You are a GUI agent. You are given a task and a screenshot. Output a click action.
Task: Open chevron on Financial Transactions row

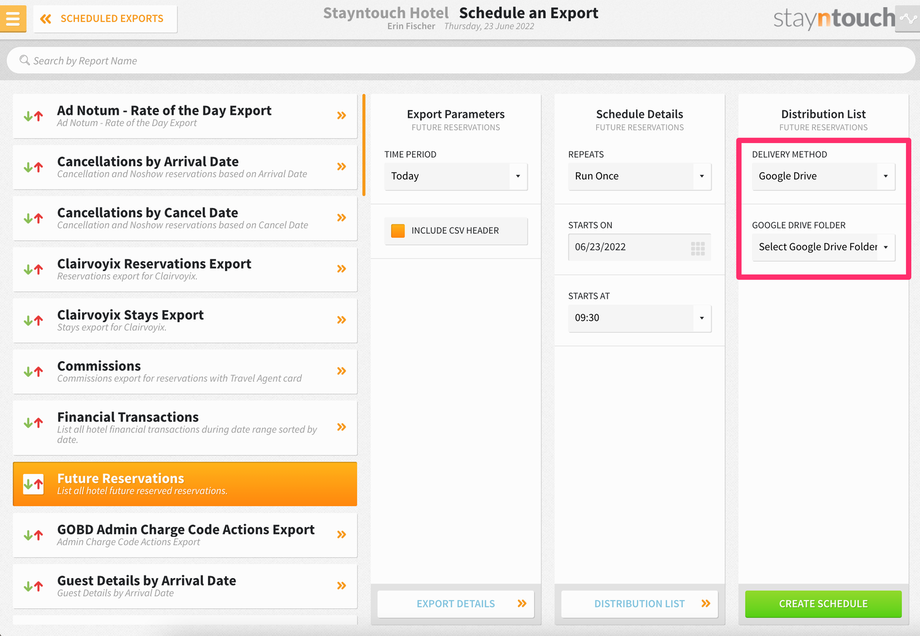coord(341,427)
